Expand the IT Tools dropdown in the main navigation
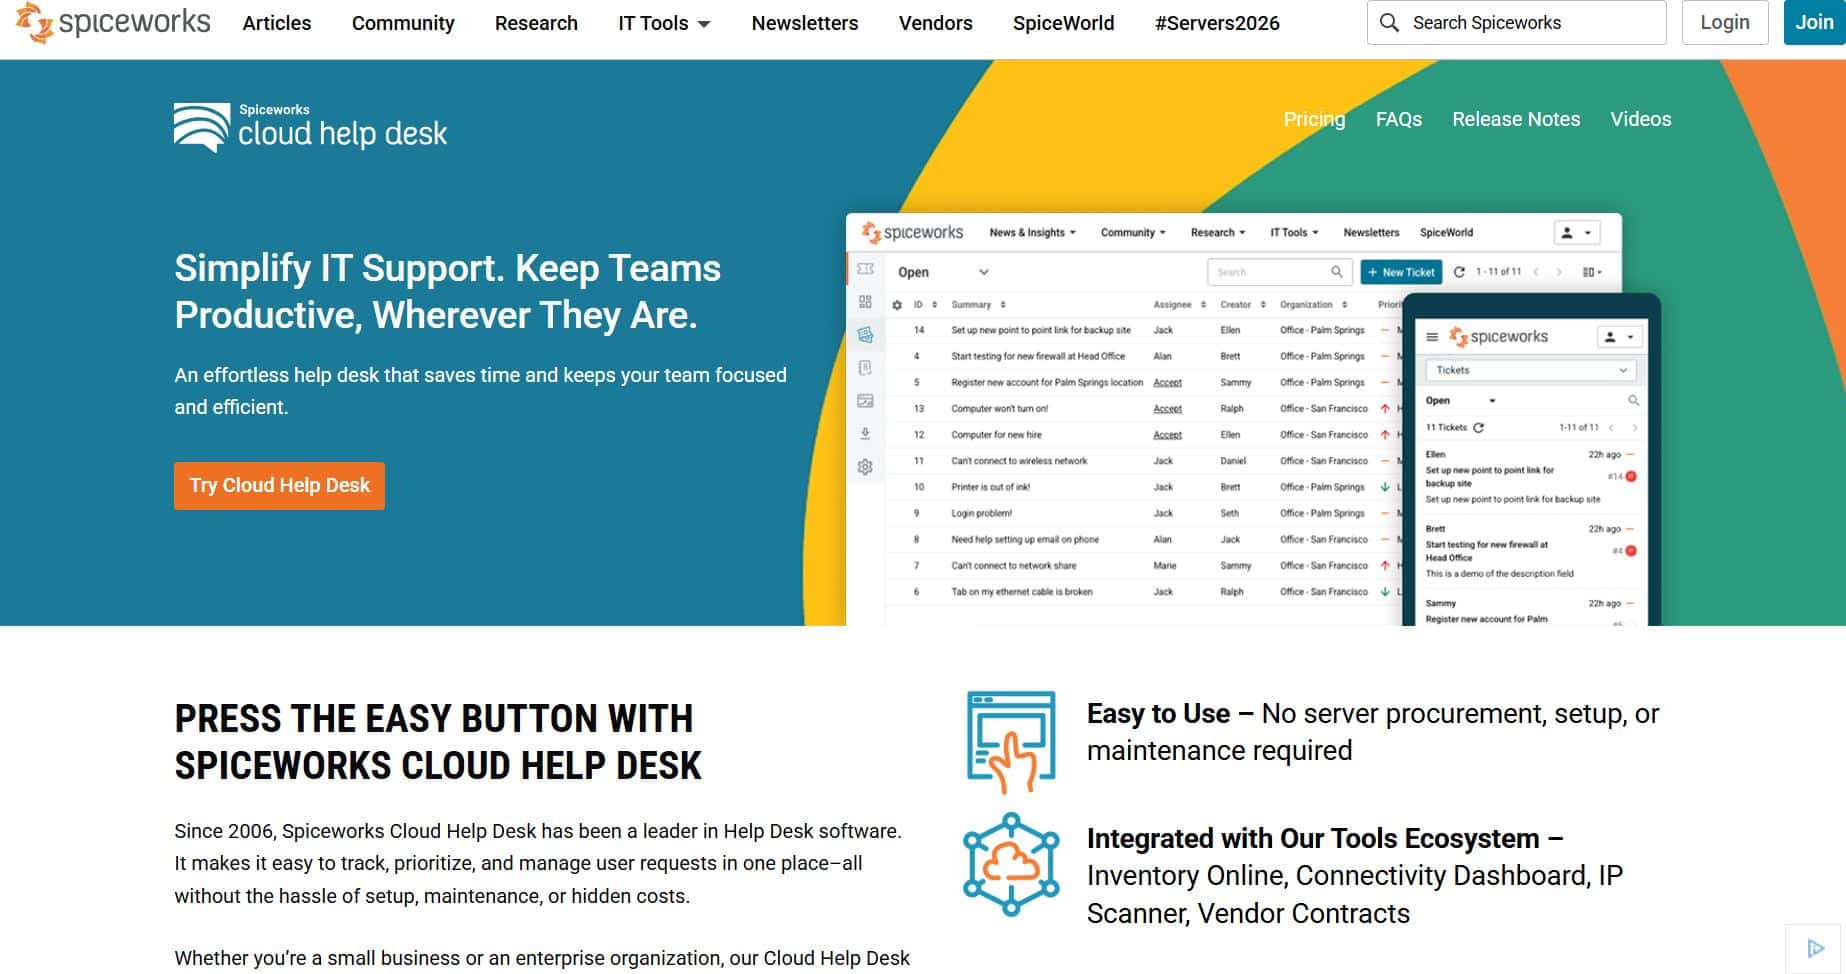The width and height of the screenshot is (1846, 974). click(664, 22)
